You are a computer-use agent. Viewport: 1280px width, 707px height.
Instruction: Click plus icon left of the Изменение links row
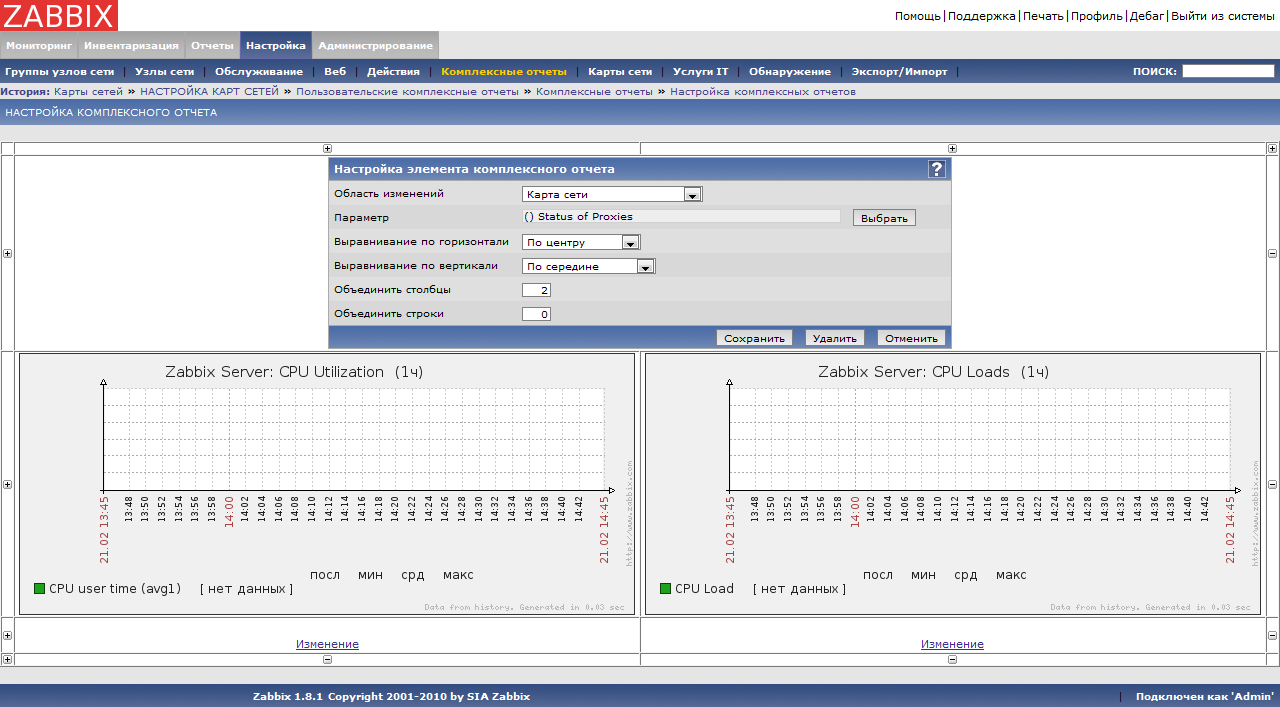coord(7,635)
